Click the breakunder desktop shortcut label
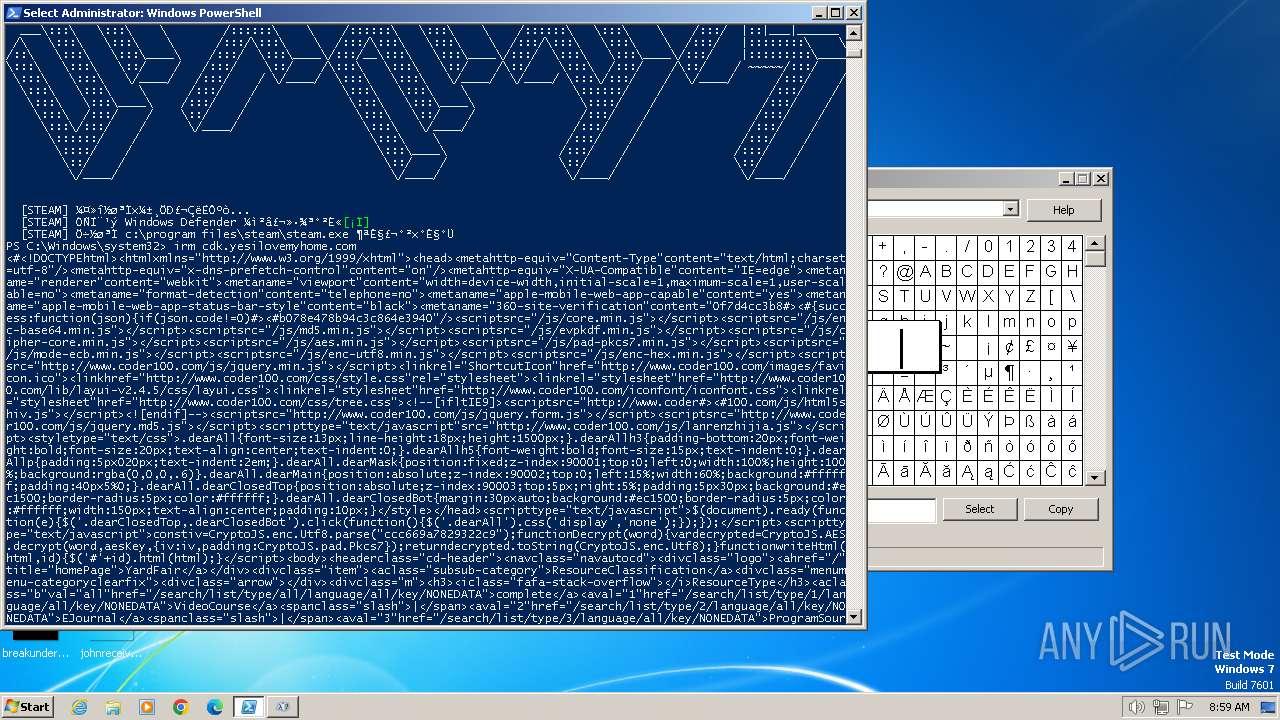This screenshot has width=1280, height=720. click(35, 653)
